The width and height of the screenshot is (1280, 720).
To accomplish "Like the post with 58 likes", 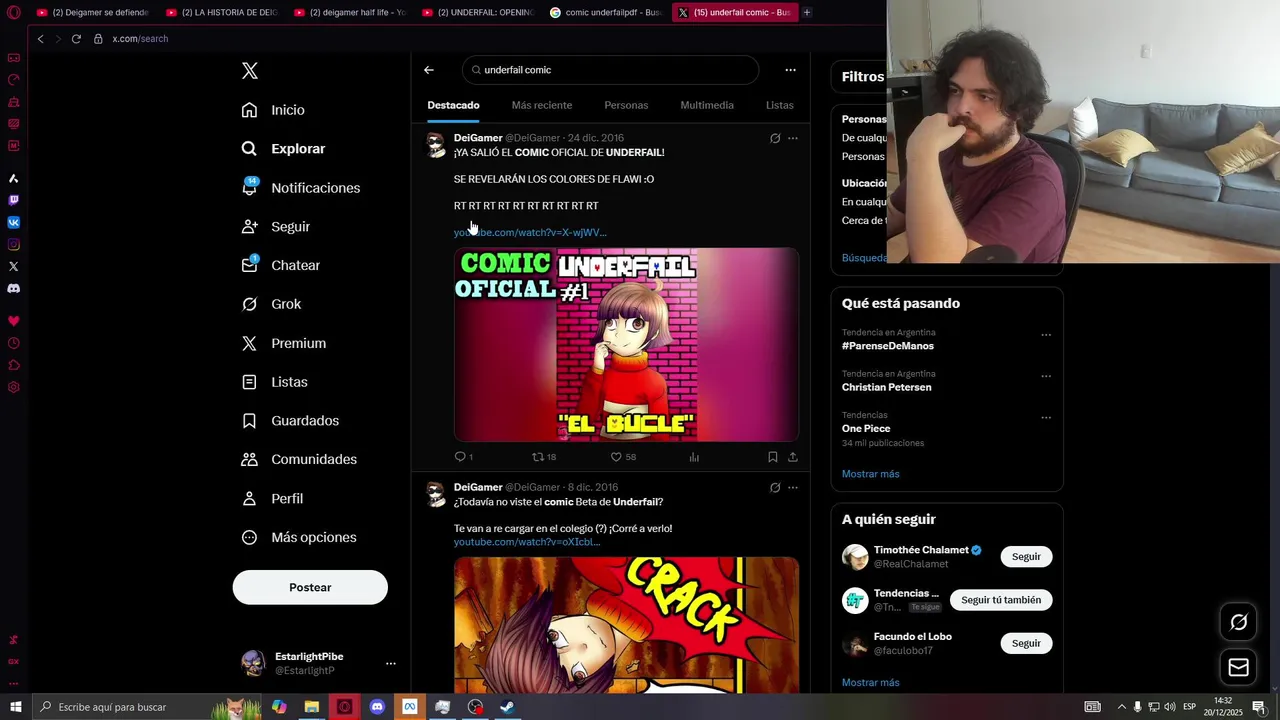I will pos(623,457).
